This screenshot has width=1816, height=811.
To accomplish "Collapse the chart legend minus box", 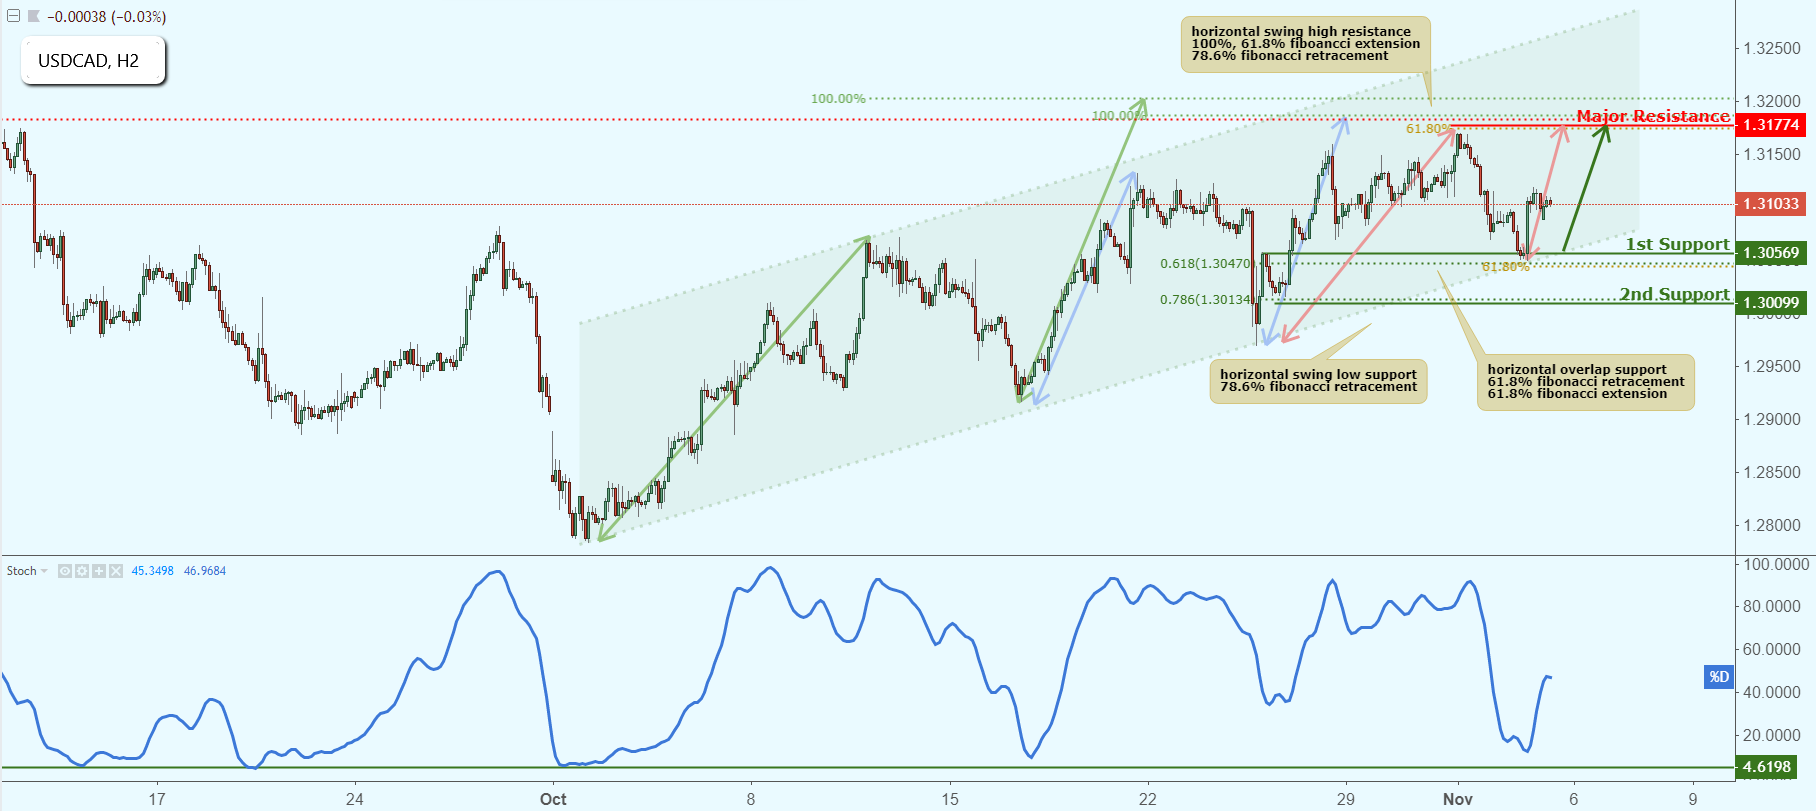I will [13, 16].
